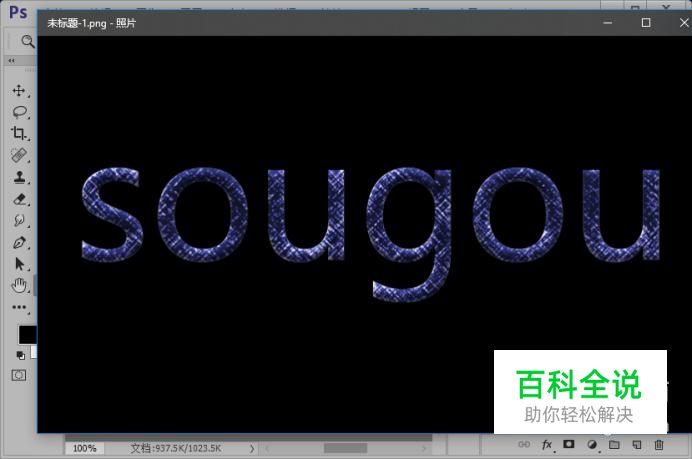
Task: Select the Smudge tool below the Eraser
Action: [x=19, y=220]
